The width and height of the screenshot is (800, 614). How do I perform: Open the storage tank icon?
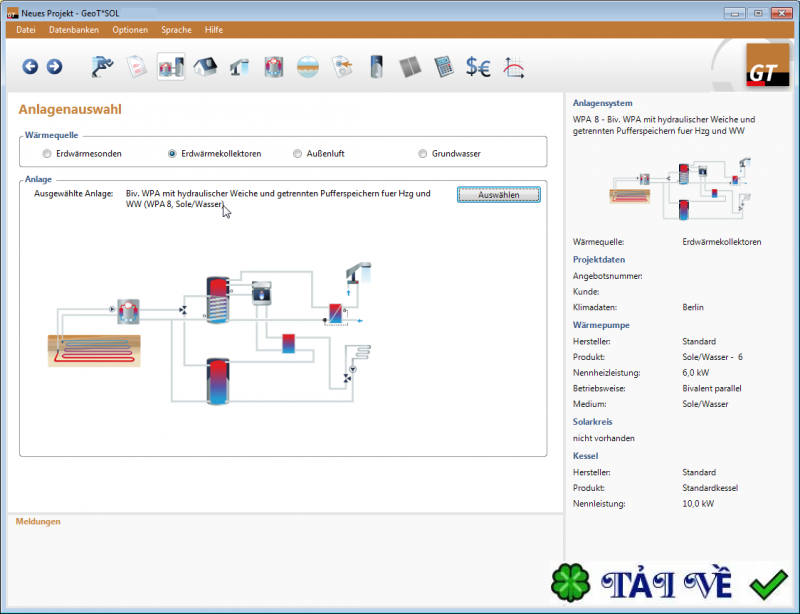[x=377, y=67]
